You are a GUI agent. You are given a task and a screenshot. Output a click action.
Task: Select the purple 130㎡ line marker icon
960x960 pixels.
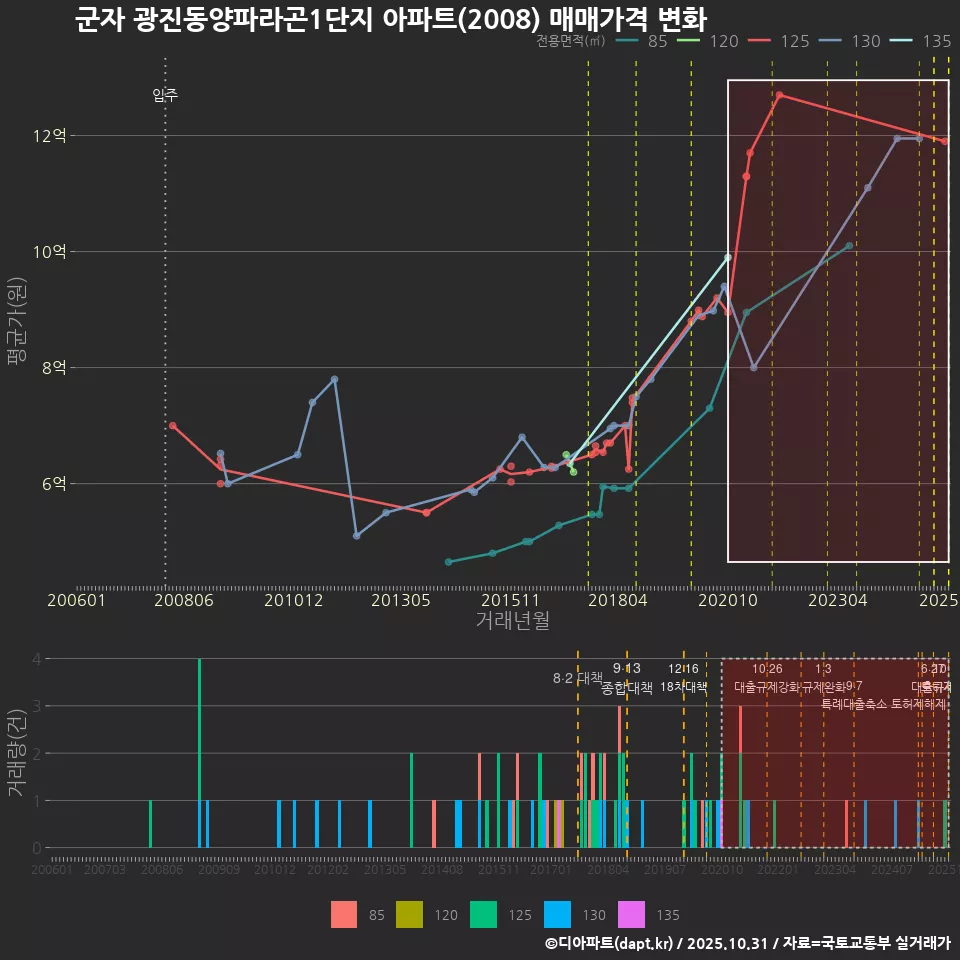pos(830,42)
